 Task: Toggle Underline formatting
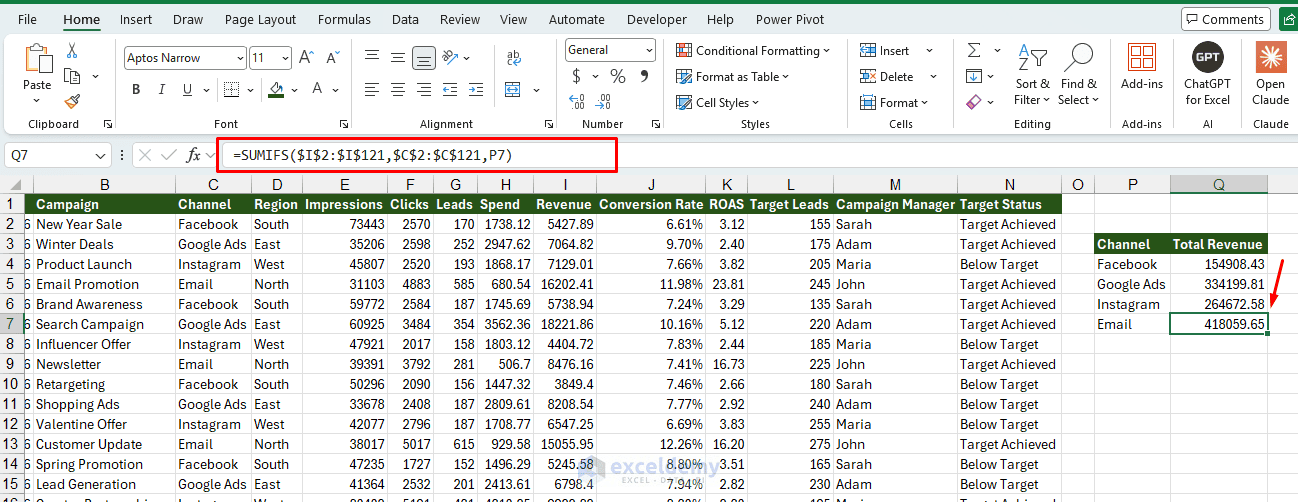click(188, 89)
